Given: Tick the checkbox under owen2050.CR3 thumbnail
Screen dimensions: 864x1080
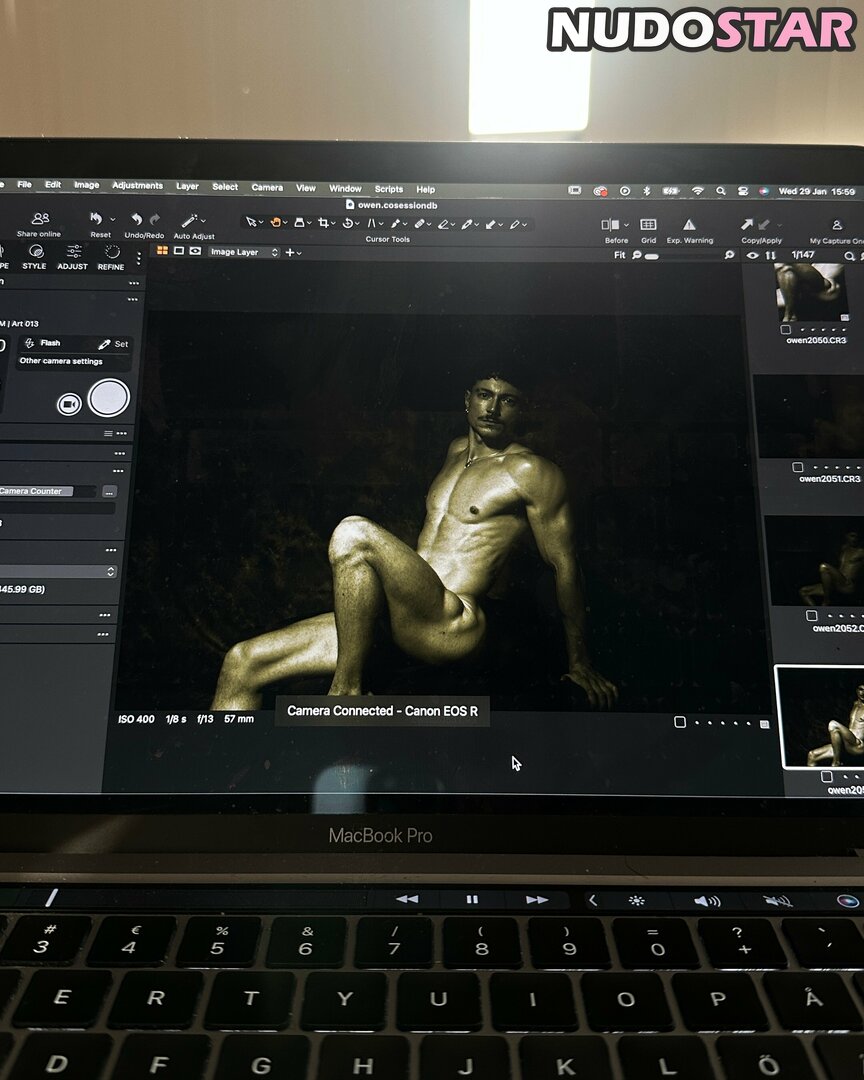Looking at the screenshot, I should (x=785, y=329).
